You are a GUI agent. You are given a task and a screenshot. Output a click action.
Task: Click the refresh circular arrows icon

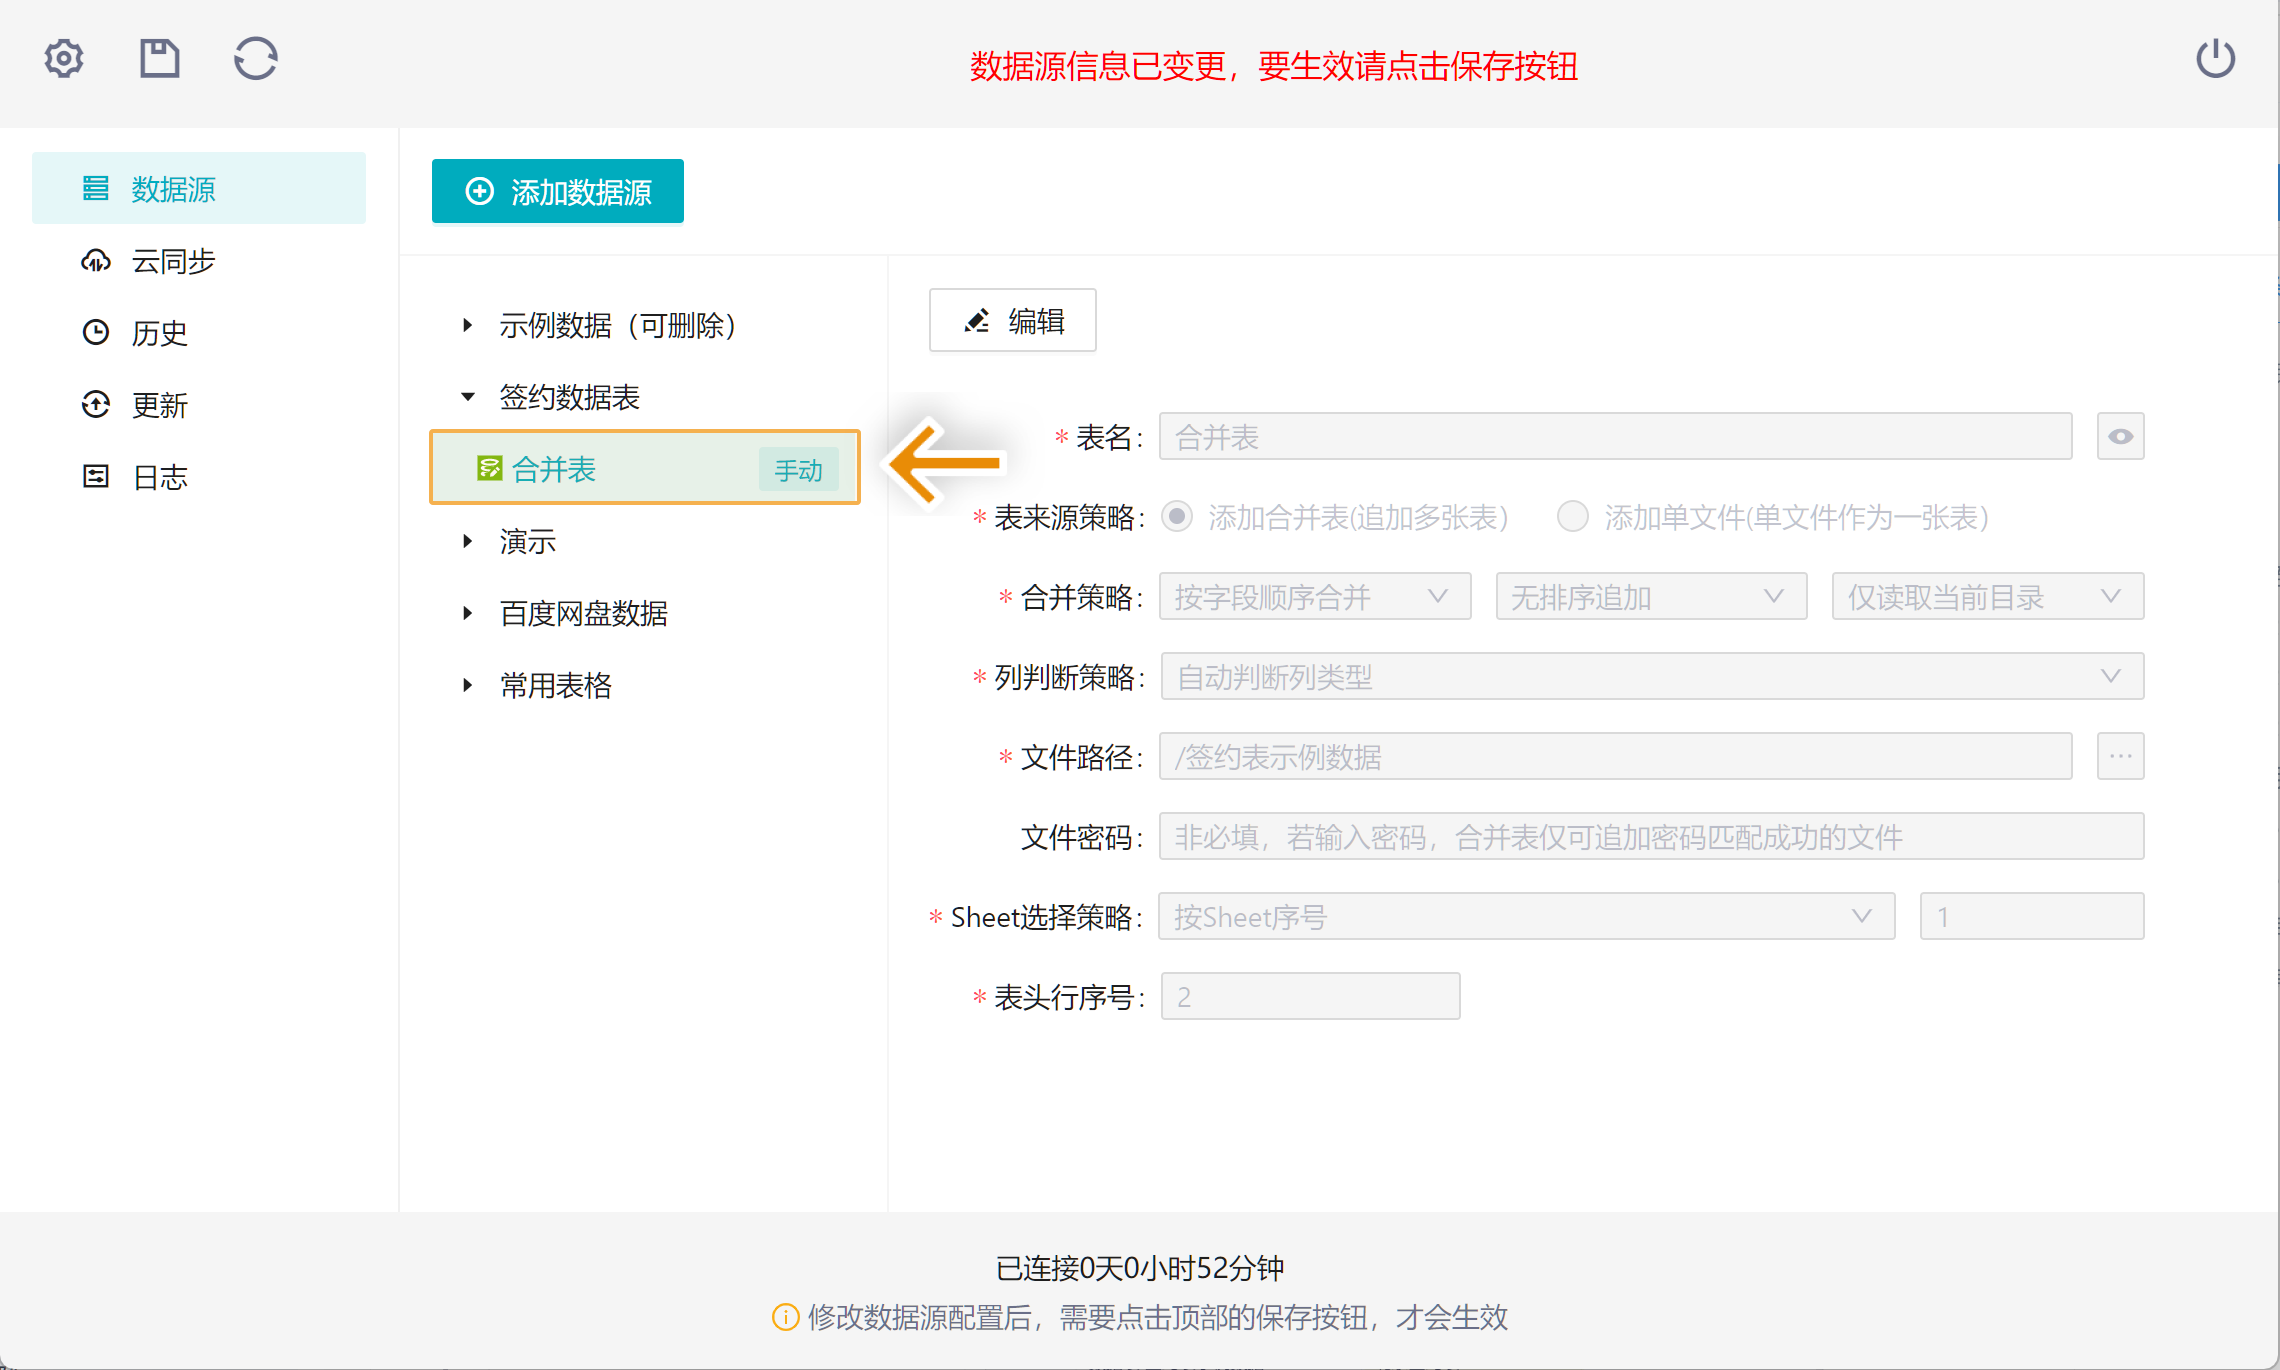pyautogui.click(x=256, y=59)
